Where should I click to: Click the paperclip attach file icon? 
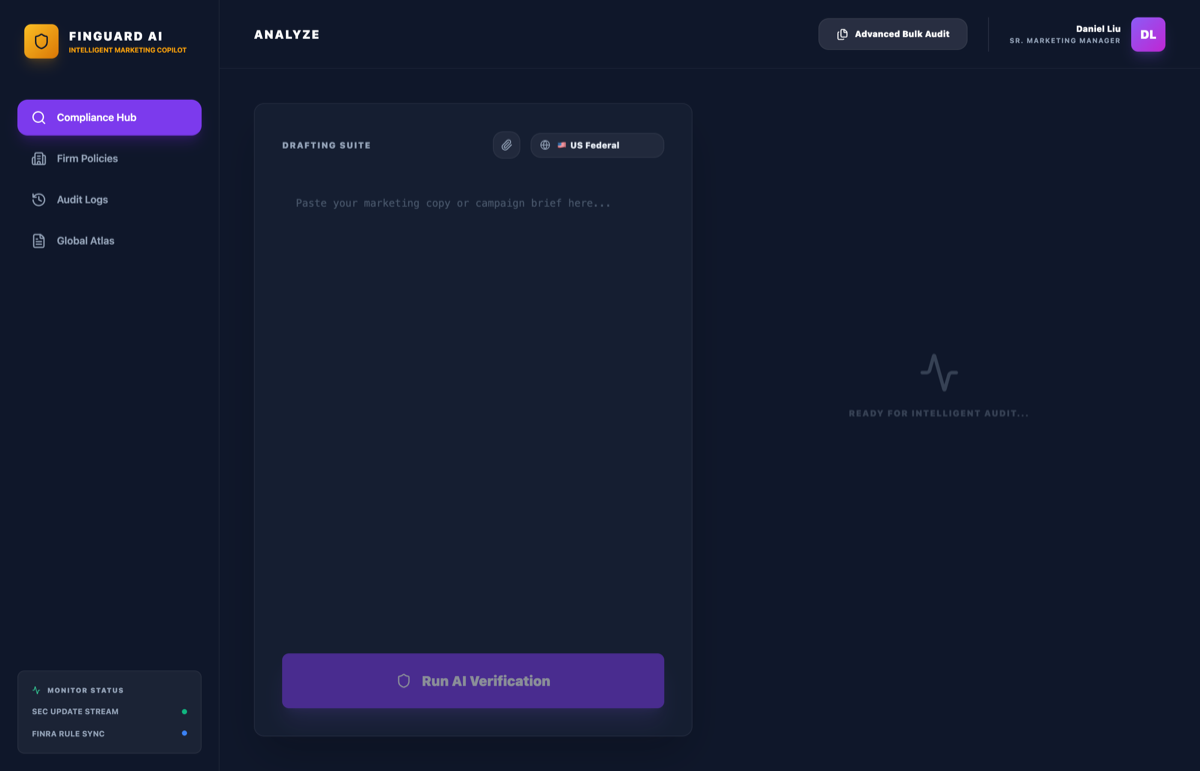(x=506, y=145)
